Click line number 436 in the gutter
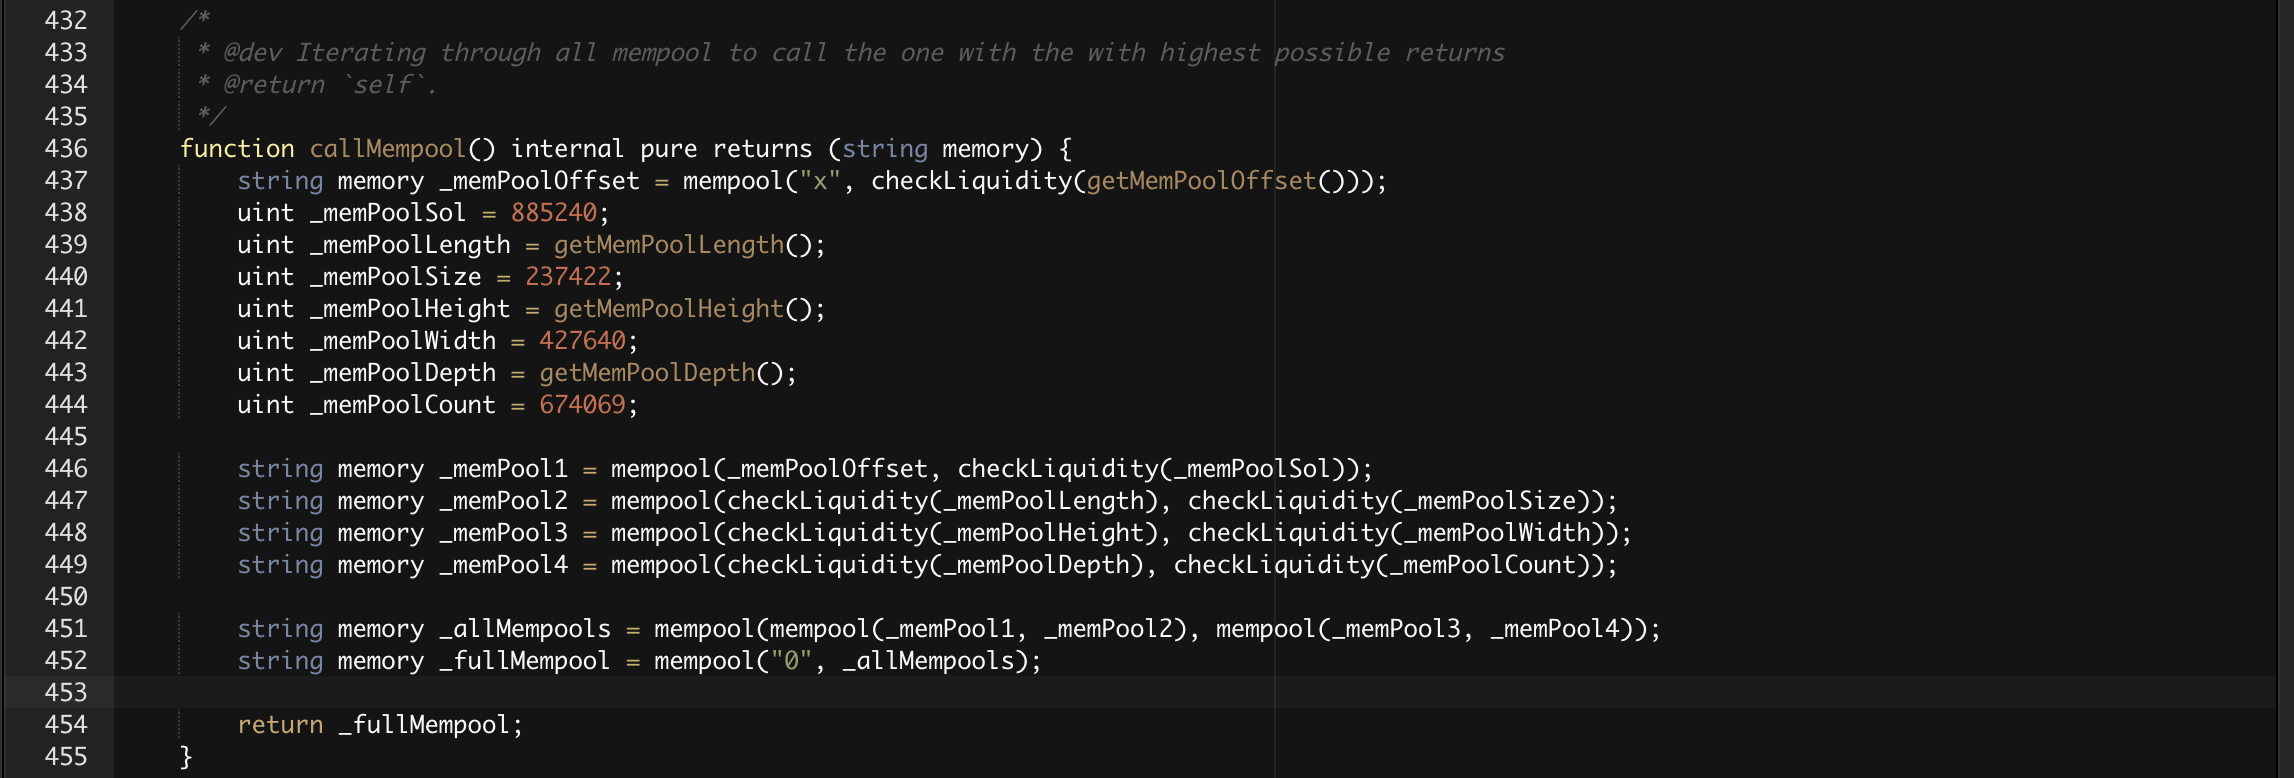The height and width of the screenshot is (778, 2294). point(66,149)
